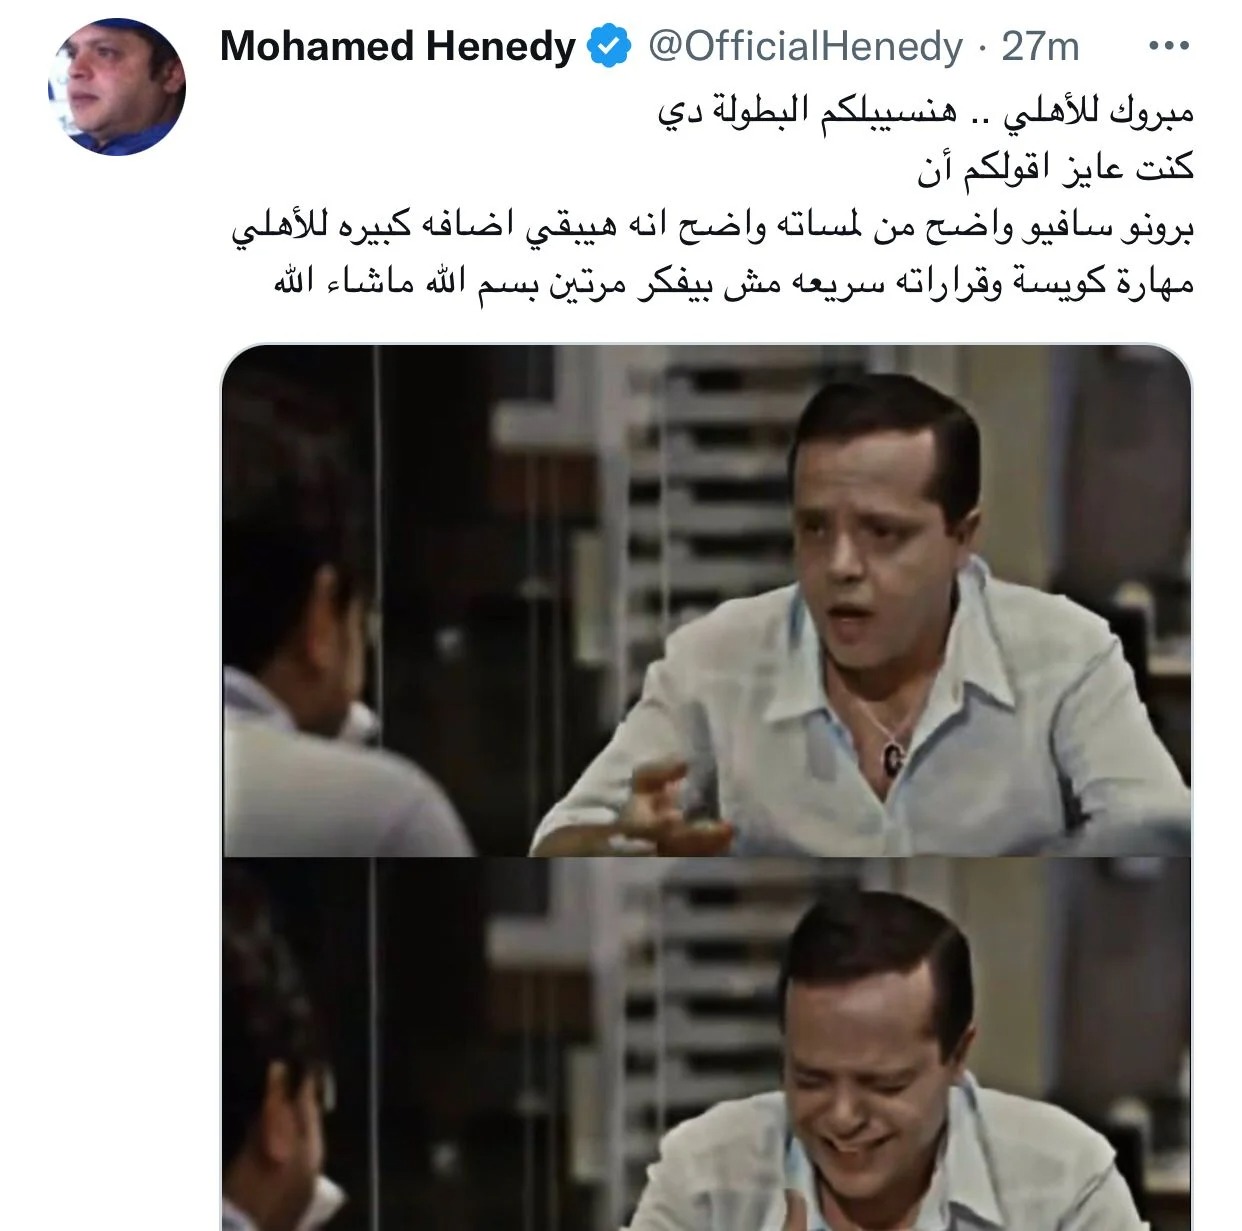
Task: Click the last line of tweet text
Action: click(734, 283)
